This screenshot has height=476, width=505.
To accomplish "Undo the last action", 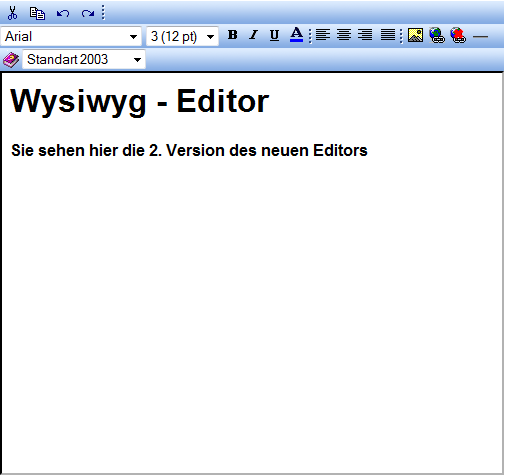I will click(63, 13).
